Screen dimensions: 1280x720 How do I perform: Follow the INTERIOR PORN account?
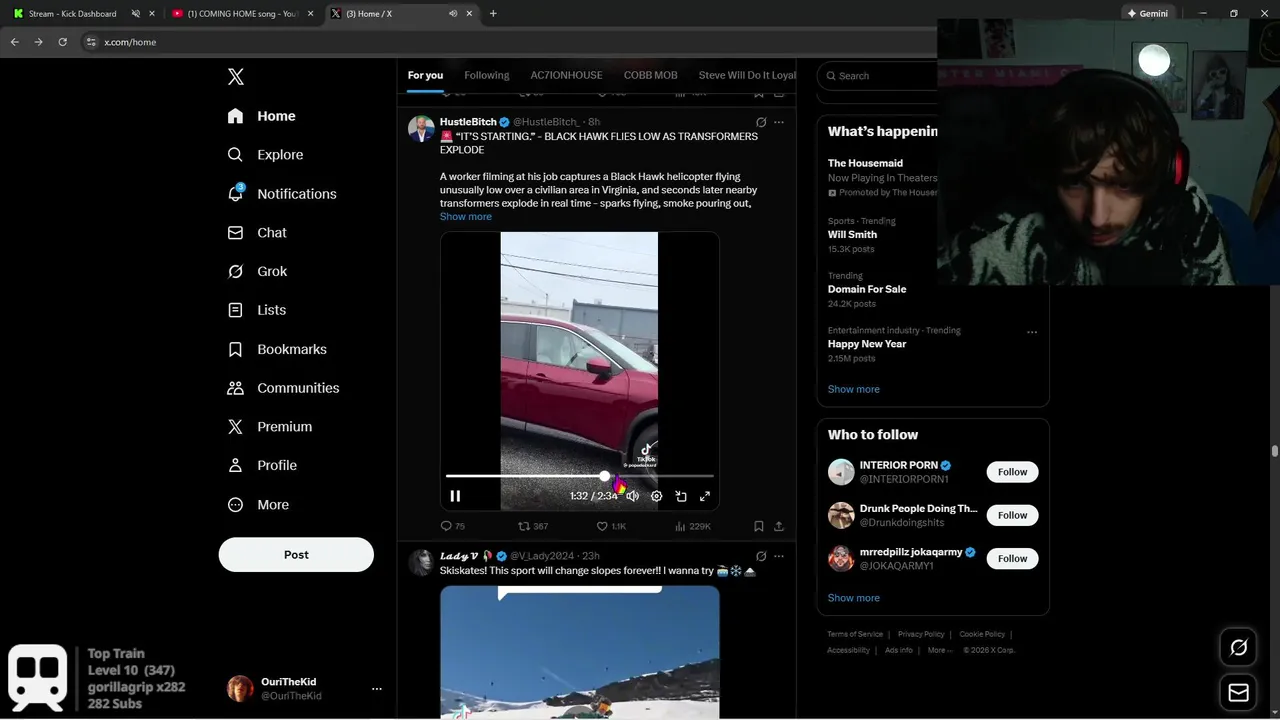coord(1012,472)
